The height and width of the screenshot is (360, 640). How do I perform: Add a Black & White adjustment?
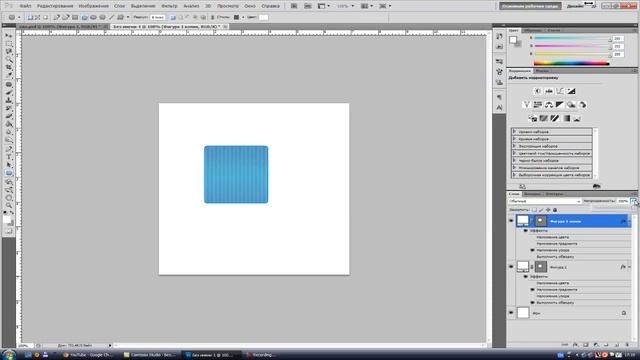(560, 105)
